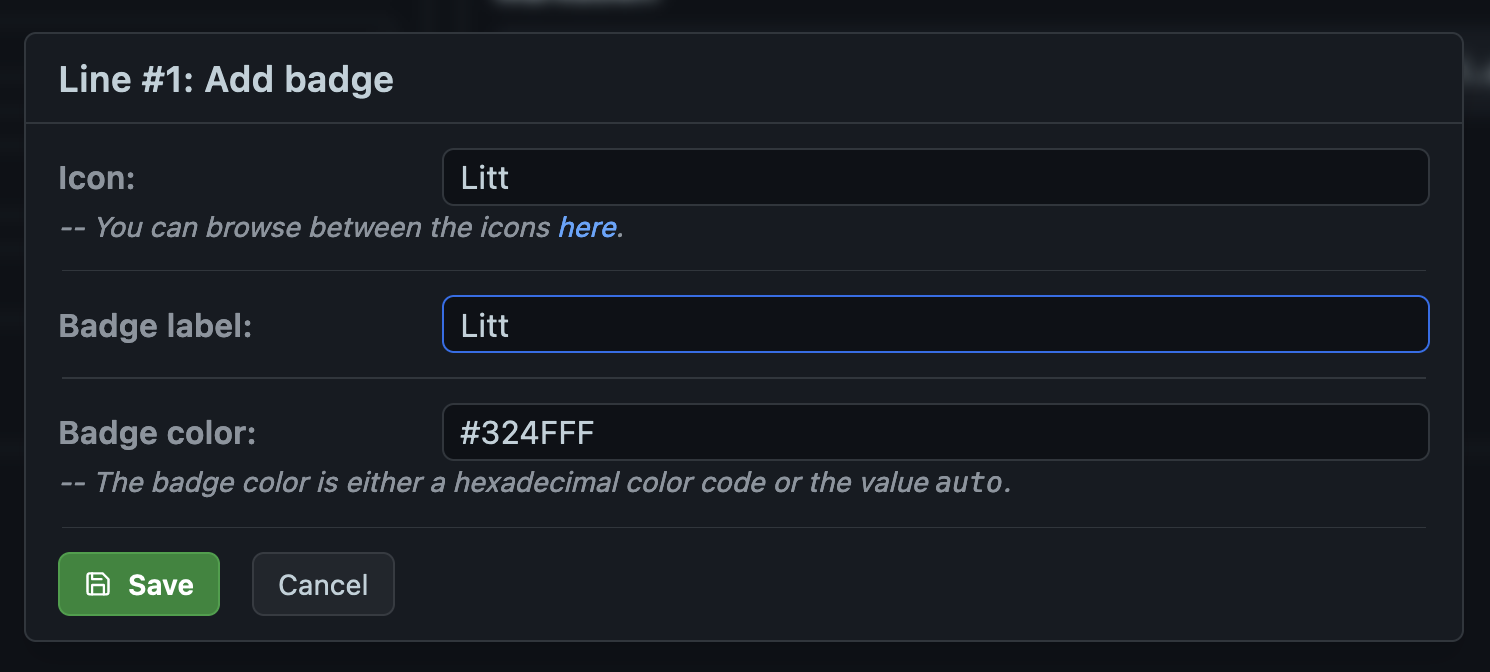Click the 'Badge color:' field label
1490x672 pixels.
point(158,433)
